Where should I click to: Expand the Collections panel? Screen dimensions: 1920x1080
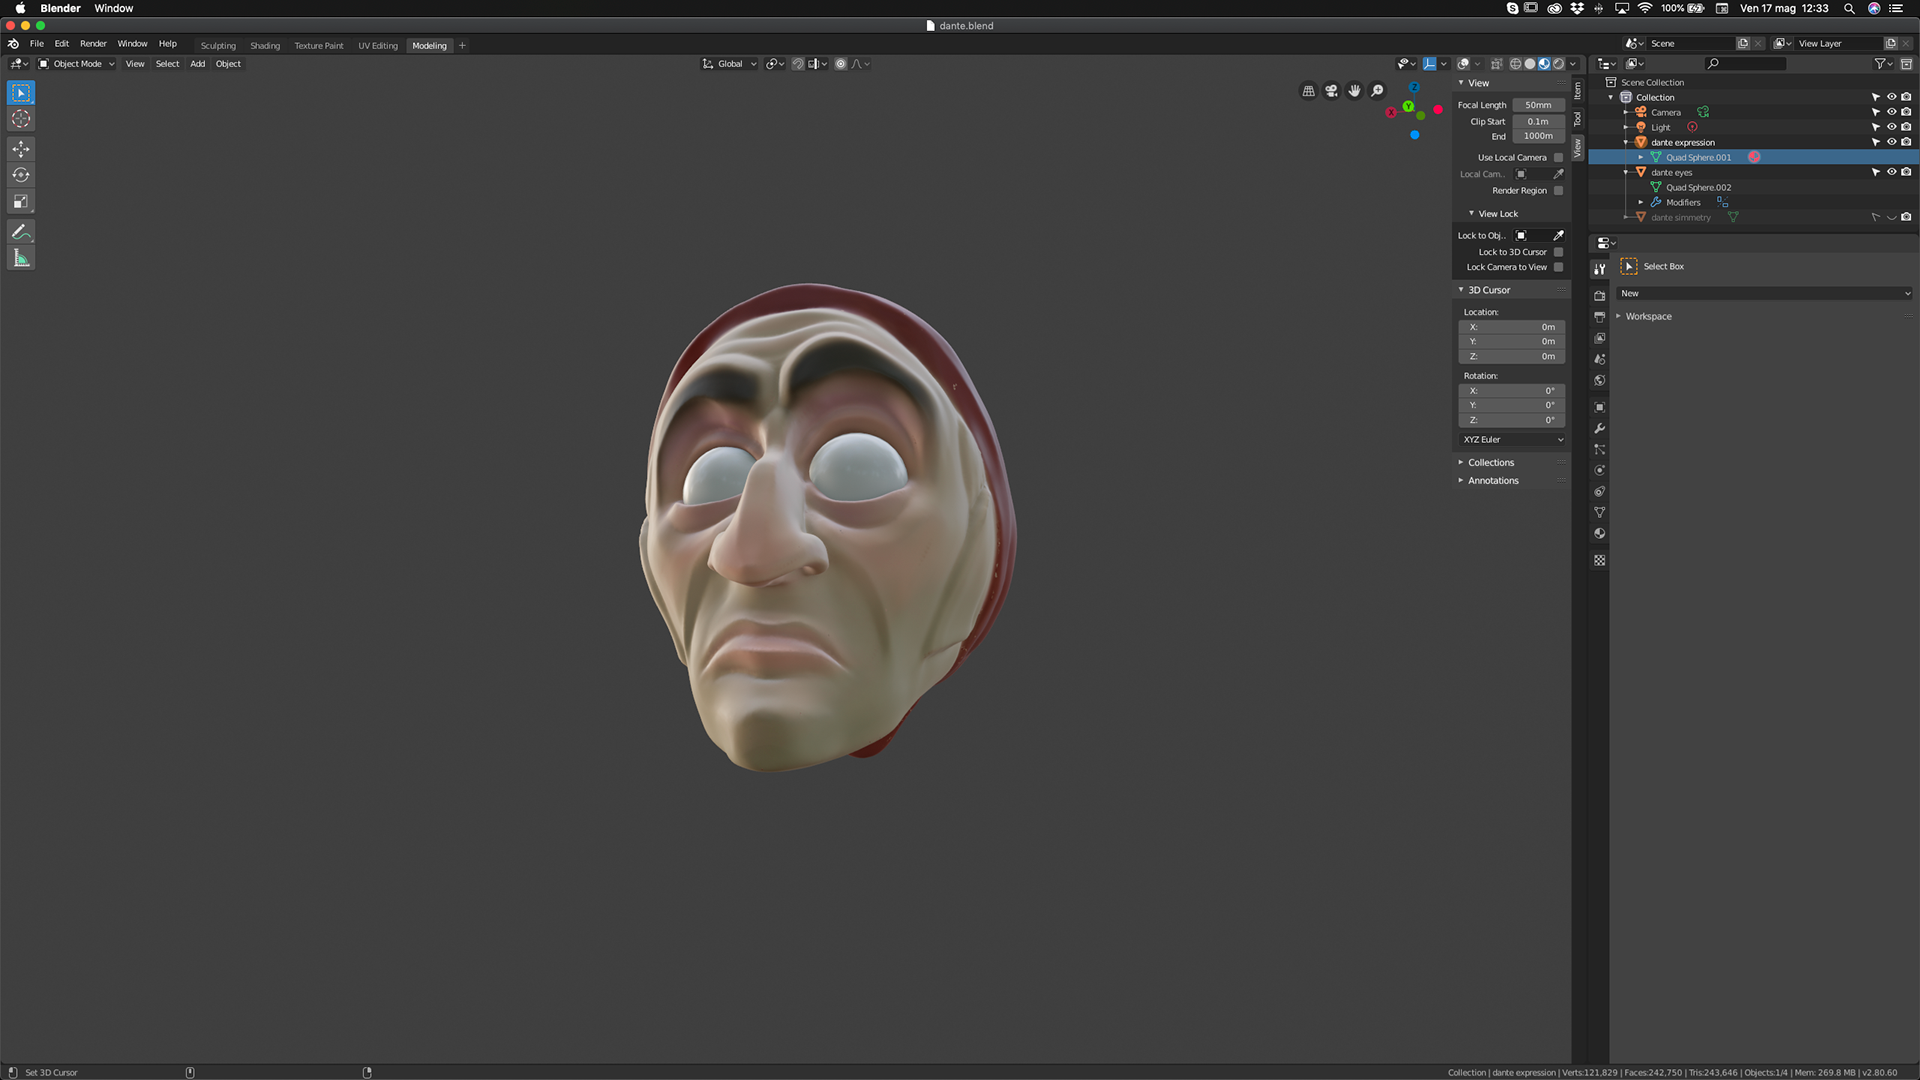[1490, 463]
